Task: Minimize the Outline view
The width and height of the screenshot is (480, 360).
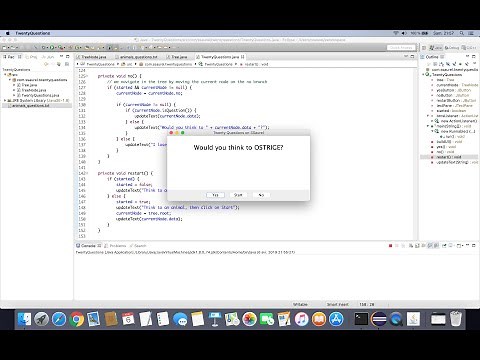Action: click(x=467, y=57)
